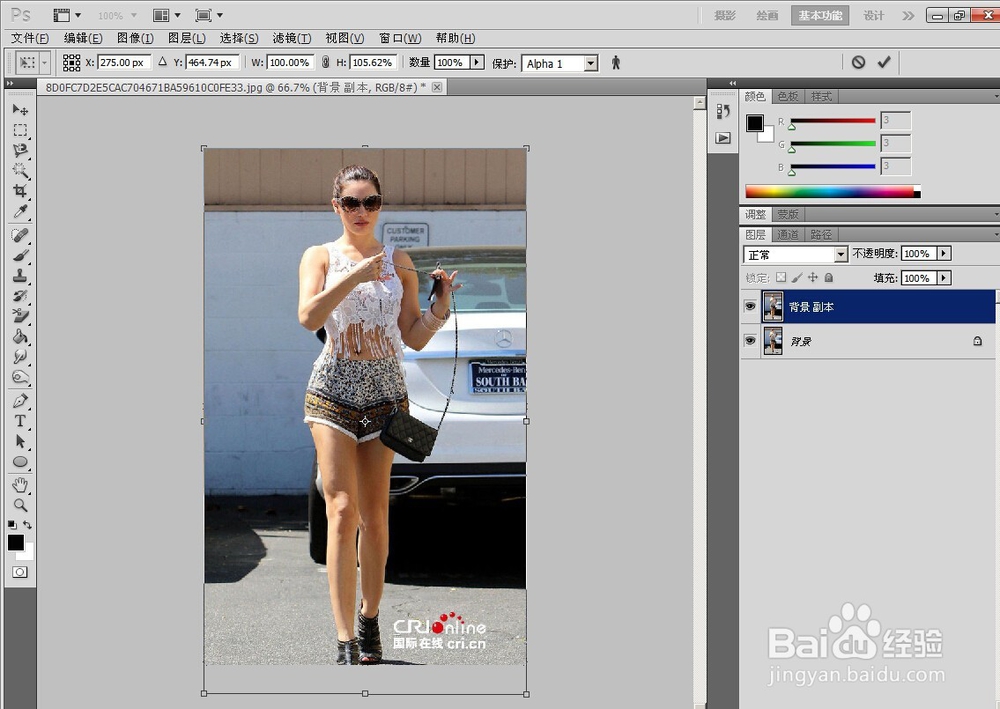Click the X position input field
This screenshot has height=709, width=1000.
click(x=124, y=62)
